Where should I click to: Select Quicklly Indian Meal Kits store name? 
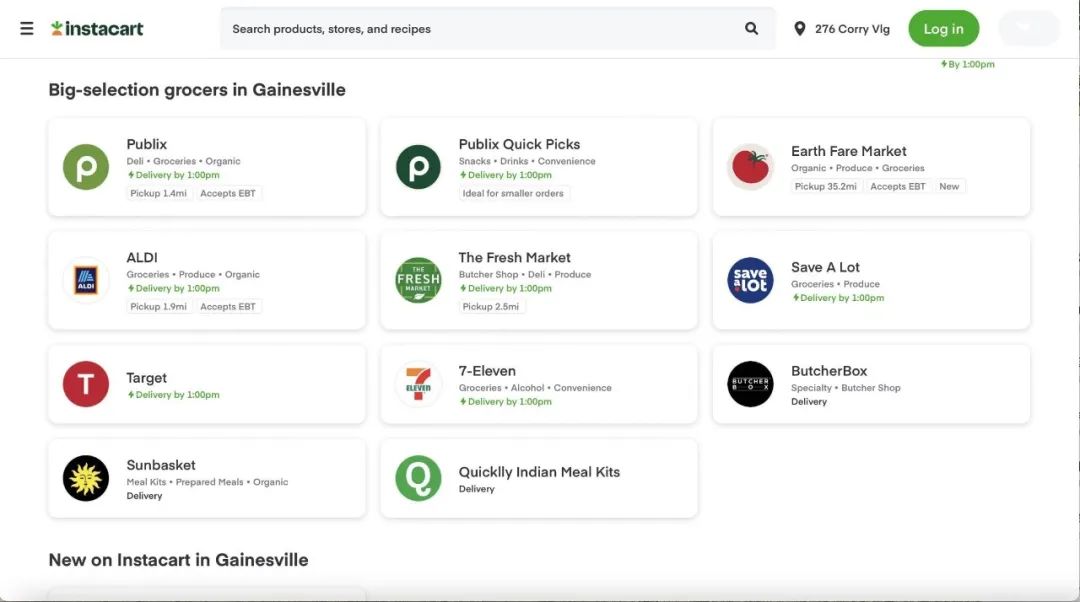pyautogui.click(x=539, y=472)
